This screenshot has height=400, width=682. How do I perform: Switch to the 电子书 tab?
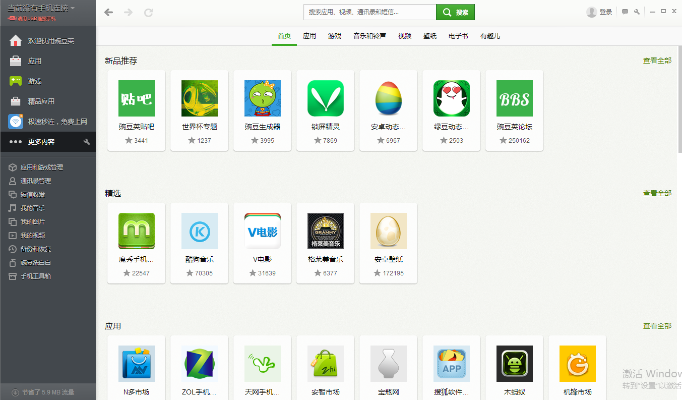point(458,36)
